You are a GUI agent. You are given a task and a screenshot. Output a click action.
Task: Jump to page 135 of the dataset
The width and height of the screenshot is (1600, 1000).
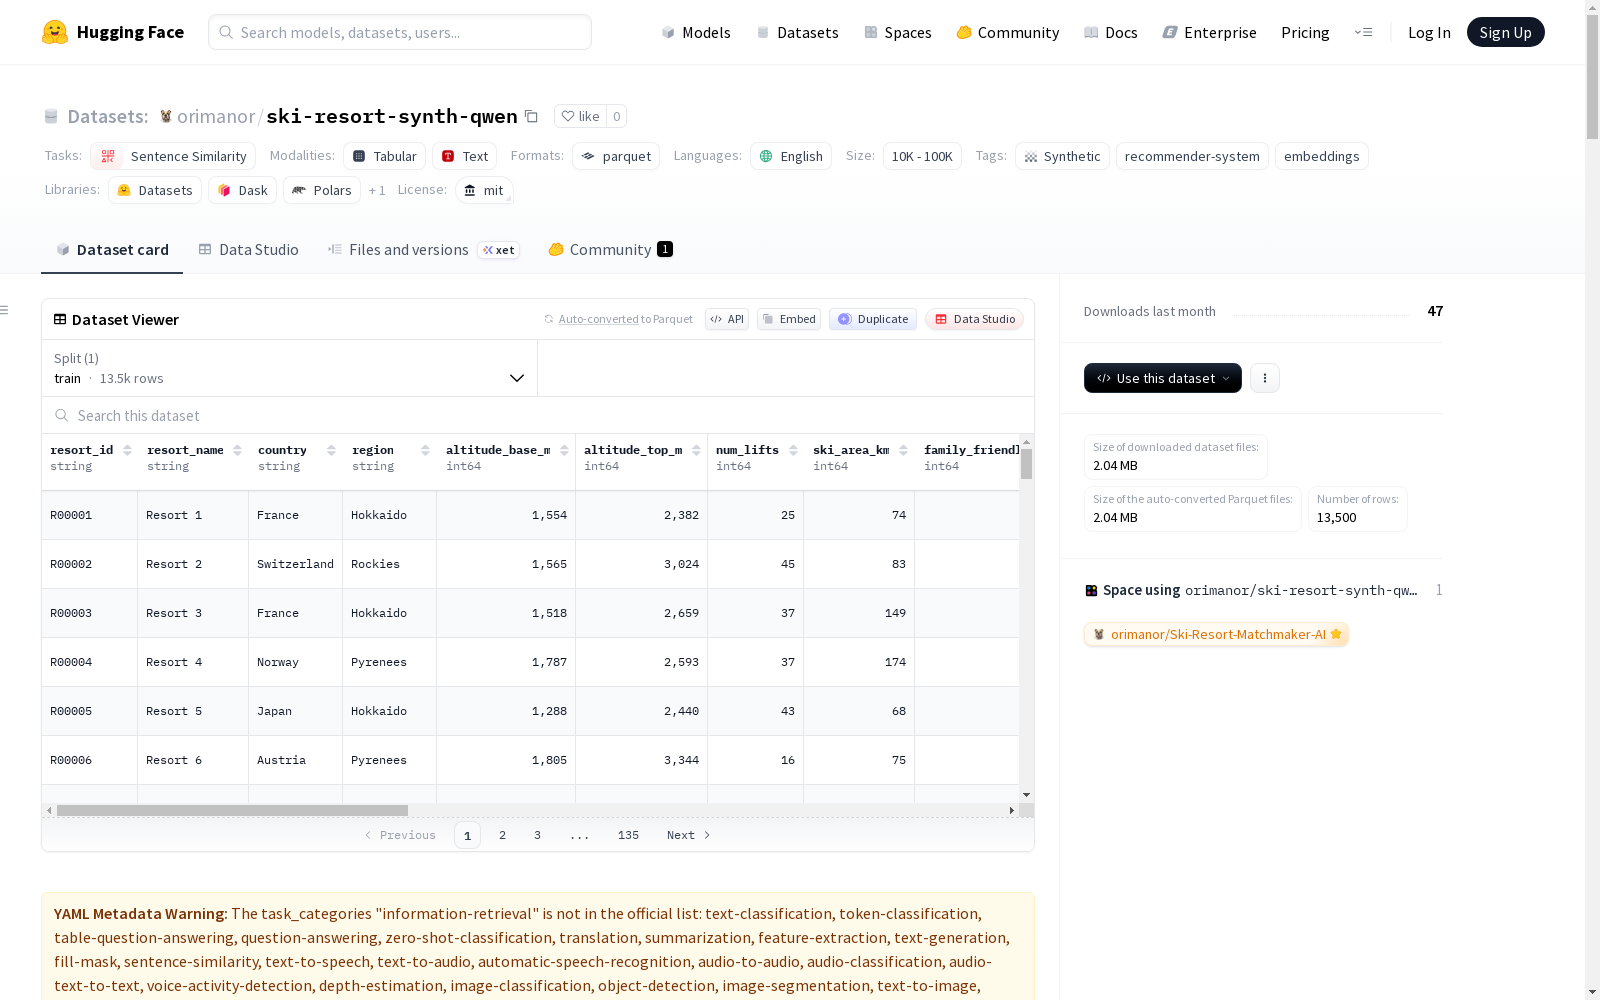628,835
